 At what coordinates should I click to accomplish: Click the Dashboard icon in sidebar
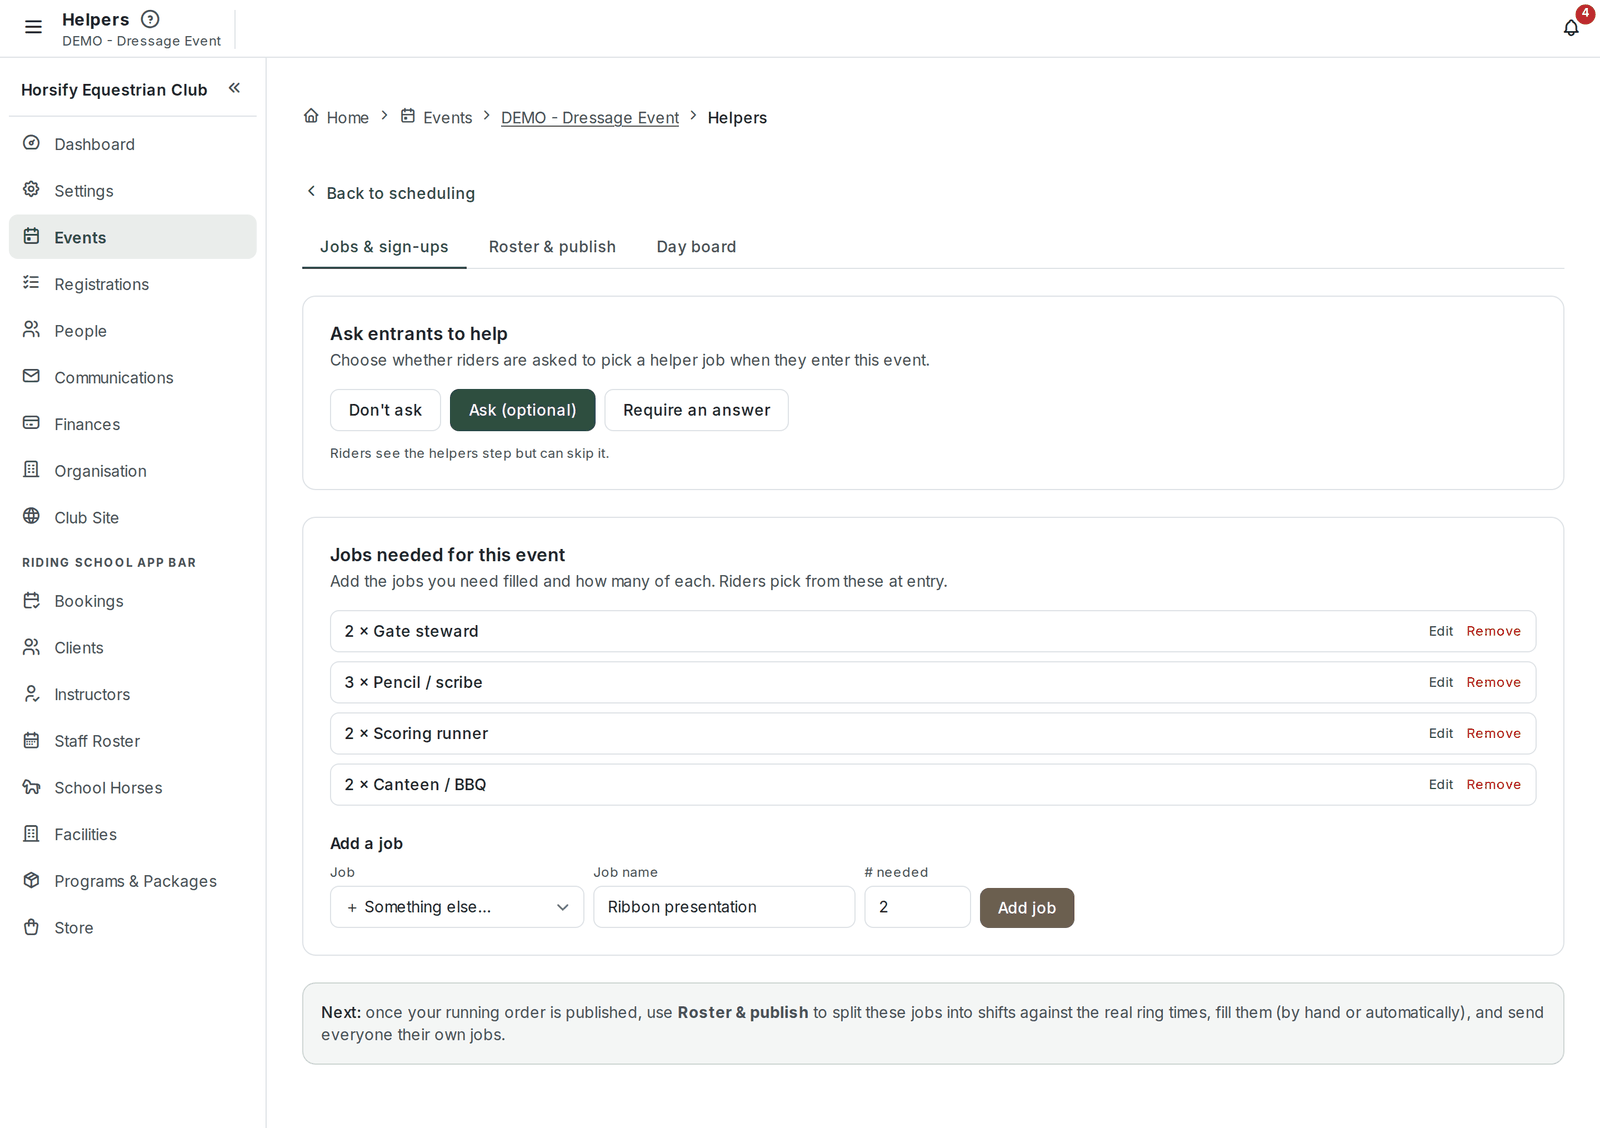point(32,143)
